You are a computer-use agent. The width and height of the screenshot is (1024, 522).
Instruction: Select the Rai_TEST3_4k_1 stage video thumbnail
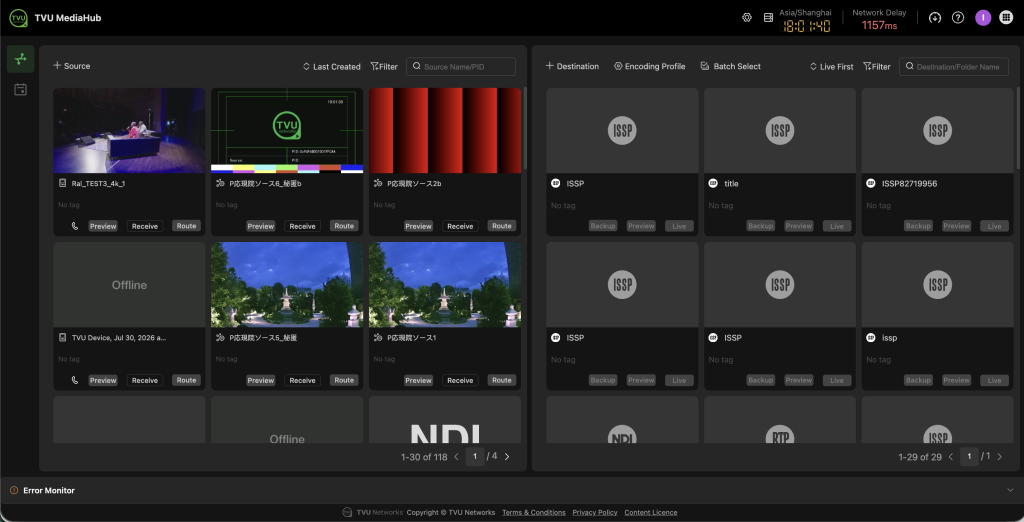click(129, 131)
